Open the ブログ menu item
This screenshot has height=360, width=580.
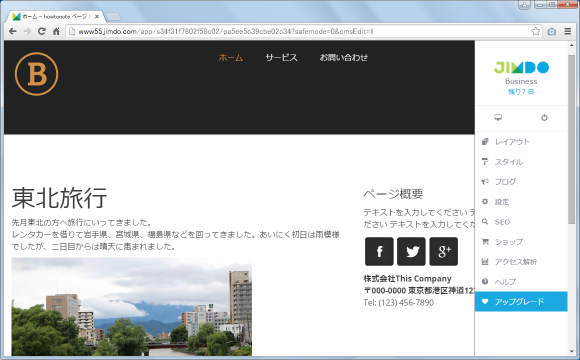(x=521, y=182)
